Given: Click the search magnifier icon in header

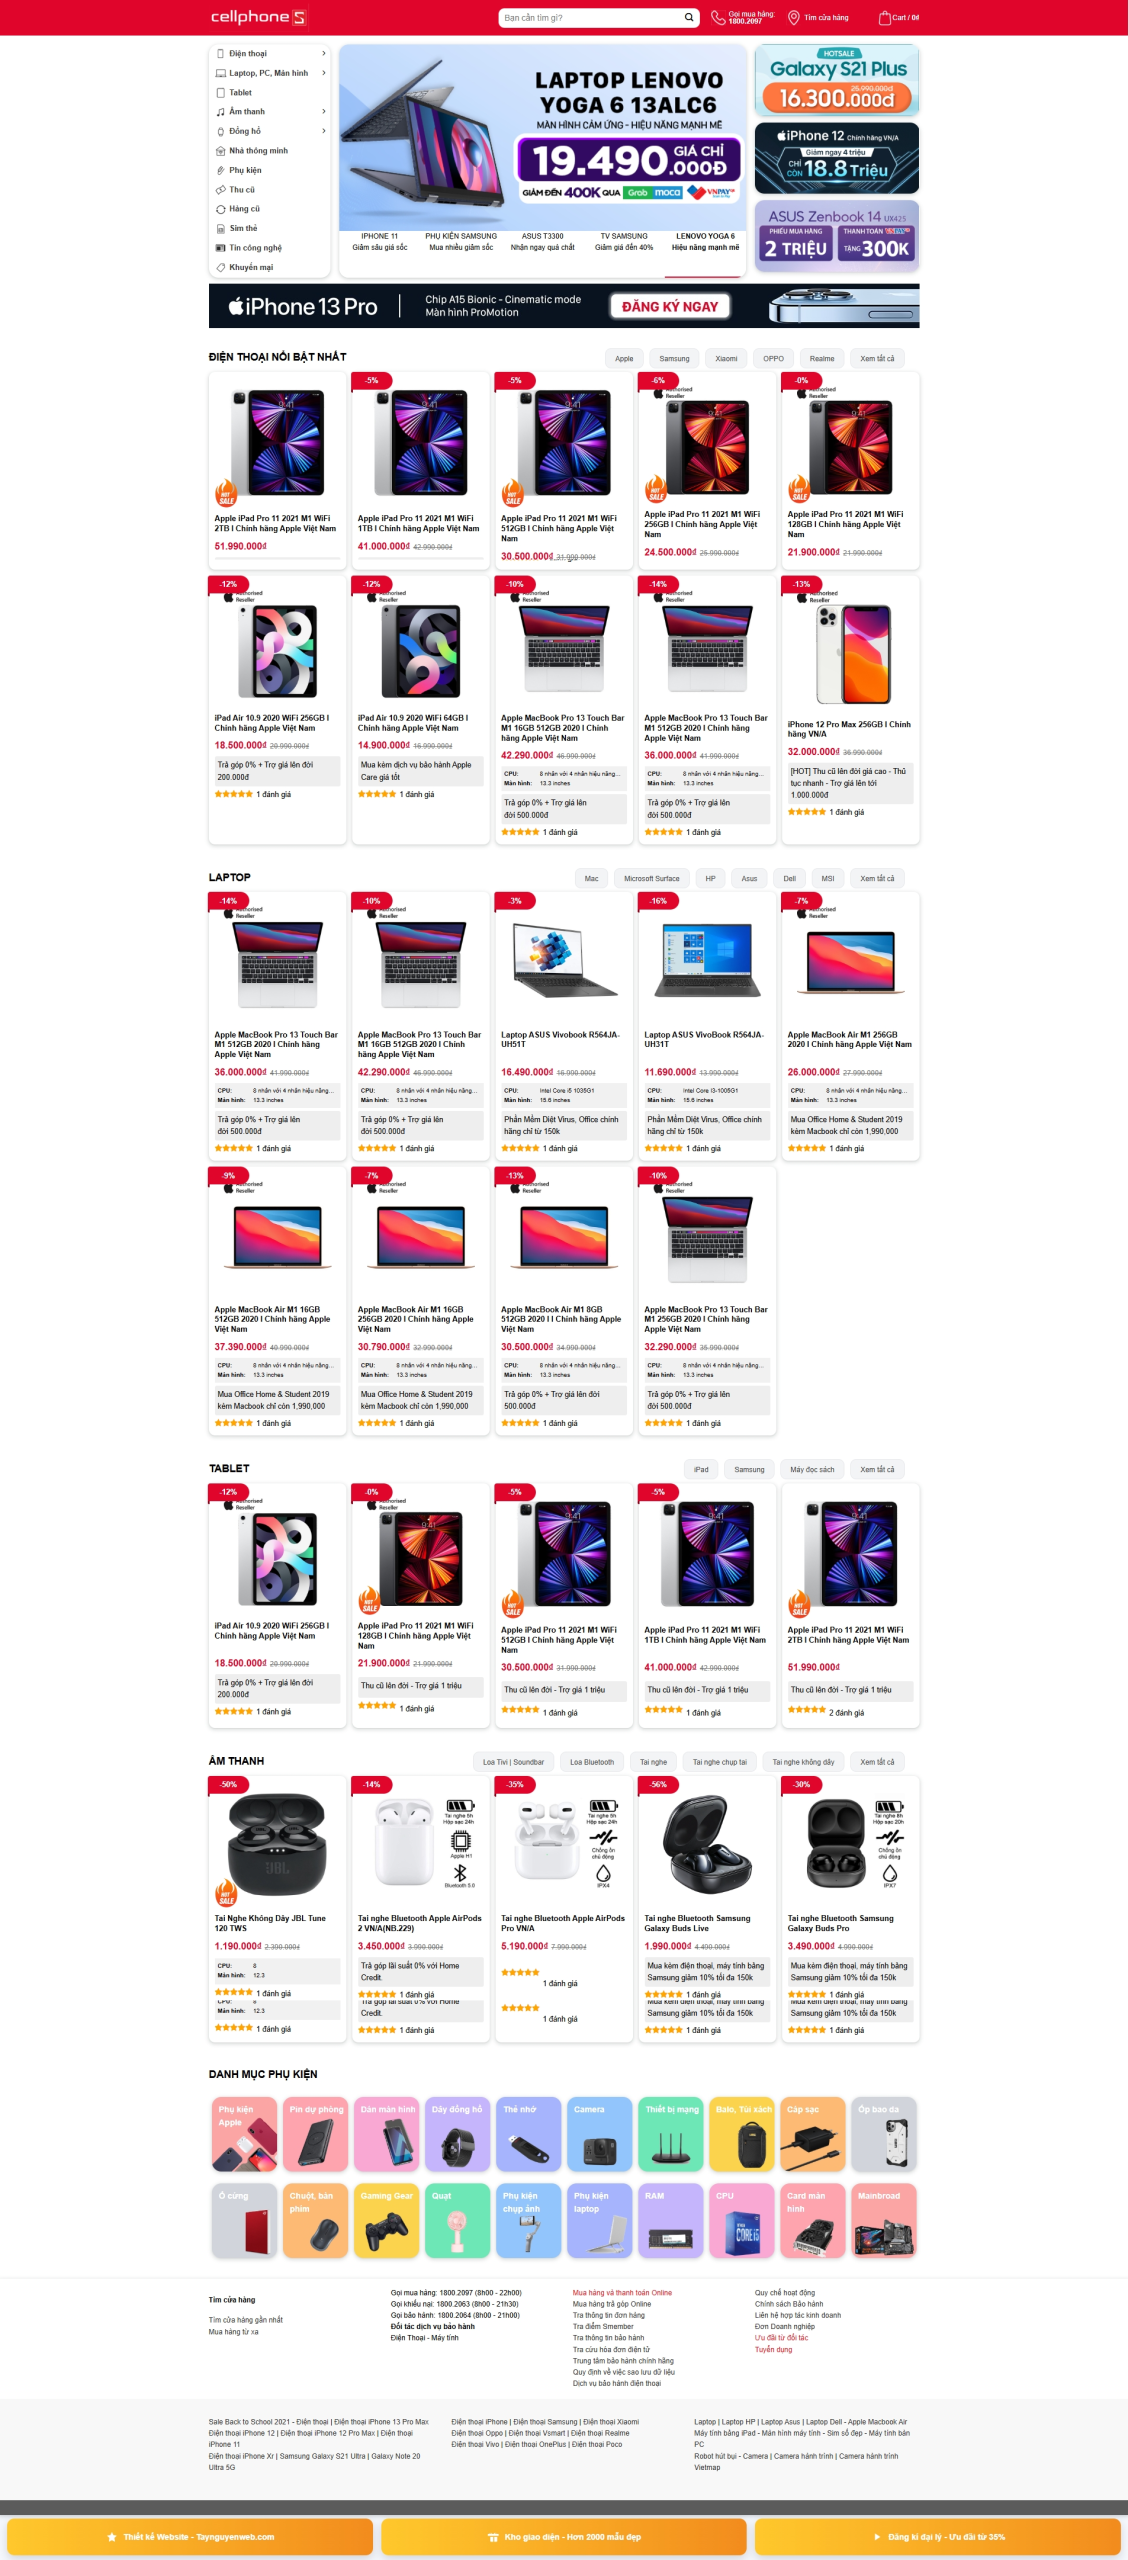Looking at the screenshot, I should [x=688, y=17].
